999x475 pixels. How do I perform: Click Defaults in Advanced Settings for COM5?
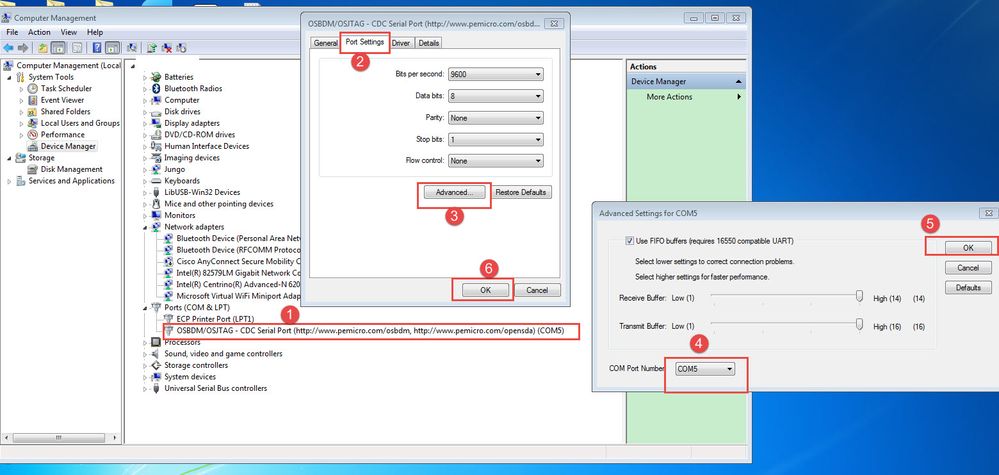(968, 288)
